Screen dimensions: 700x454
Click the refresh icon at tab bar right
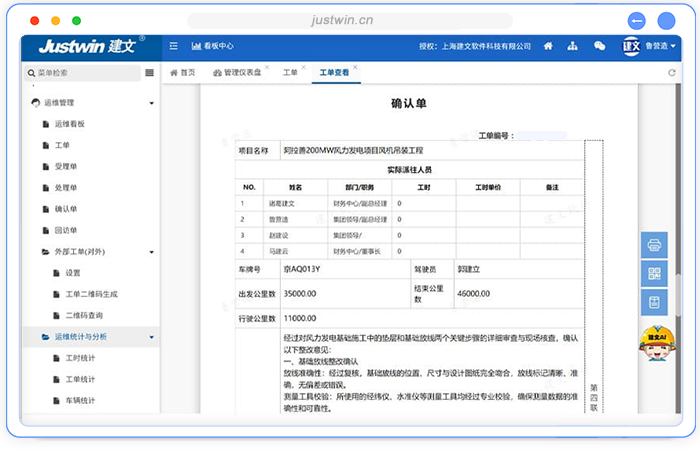[x=670, y=73]
